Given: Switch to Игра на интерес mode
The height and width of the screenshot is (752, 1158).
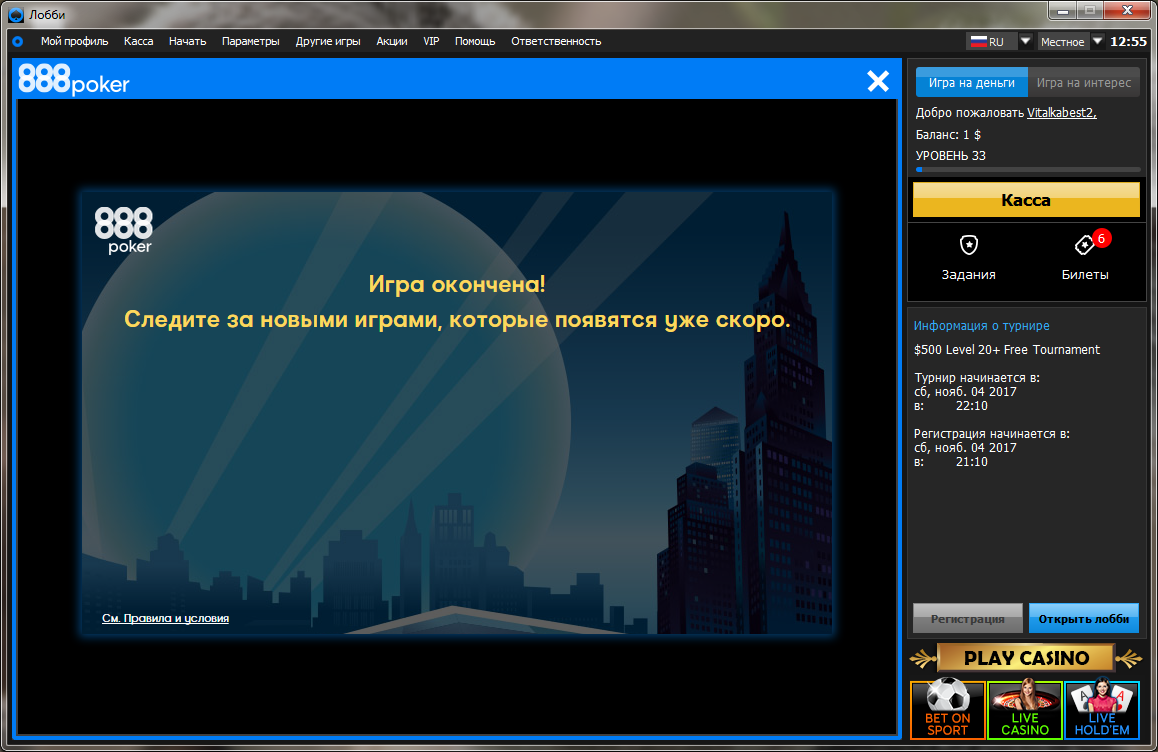Looking at the screenshot, I should coord(1083,83).
